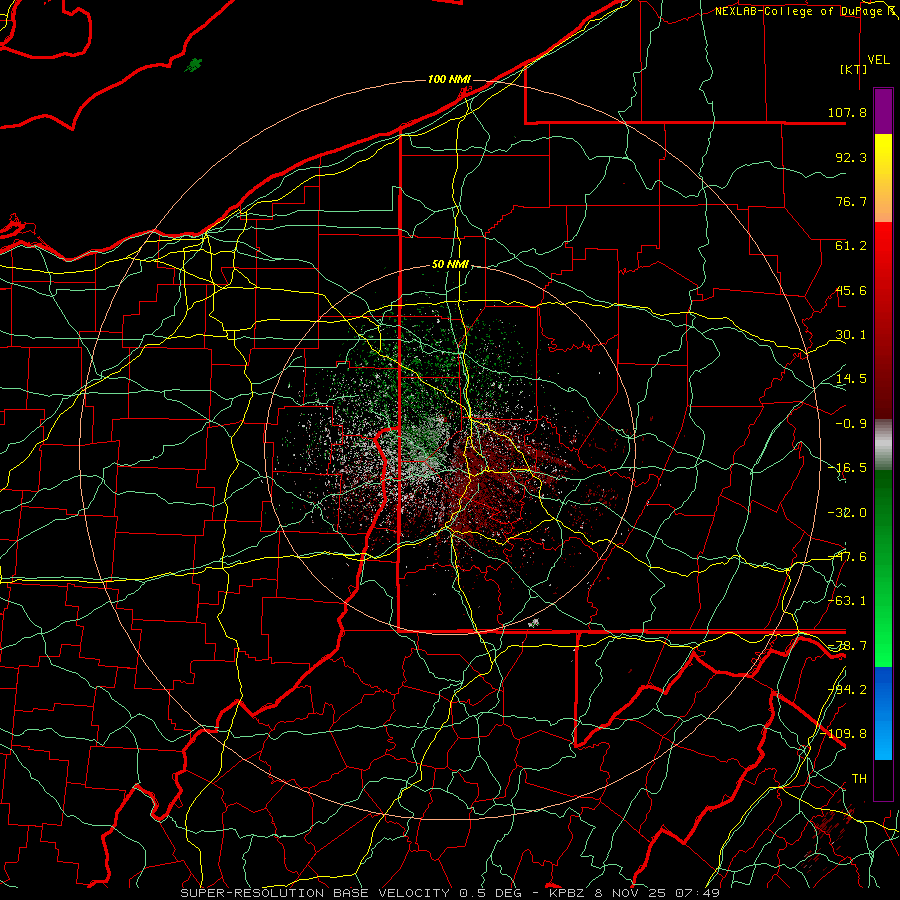Click the TH legend label
900x900 pixels.
(x=859, y=778)
